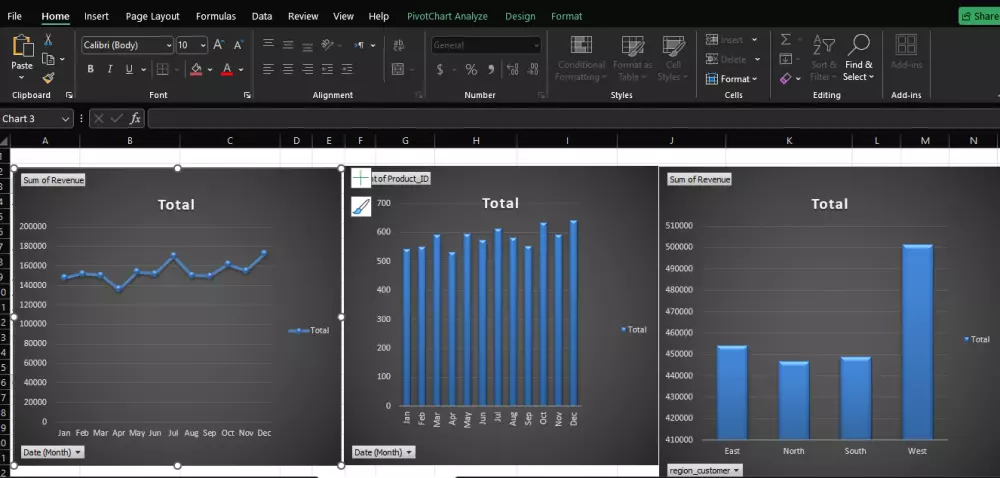The image size is (1000, 478).
Task: Click the Orientation angled text icon
Action: point(327,45)
